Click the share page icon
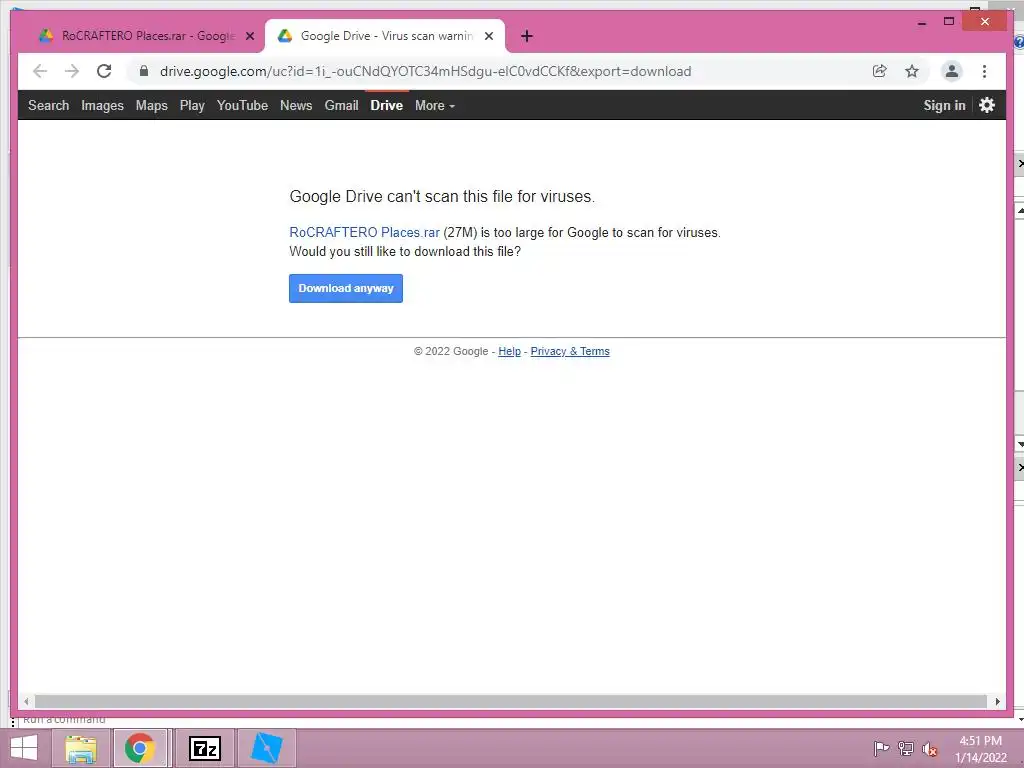Viewport: 1024px width, 768px height. coord(880,71)
